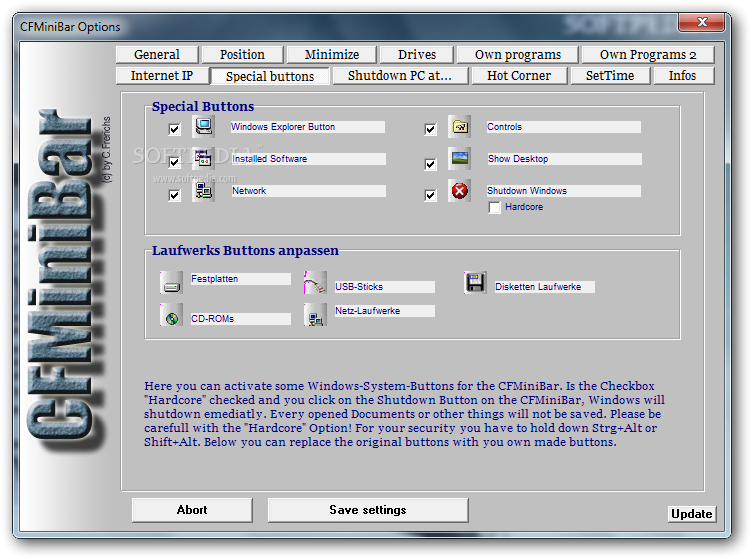
Task: Open the Shutdown PC at... tab
Action: pos(400,76)
